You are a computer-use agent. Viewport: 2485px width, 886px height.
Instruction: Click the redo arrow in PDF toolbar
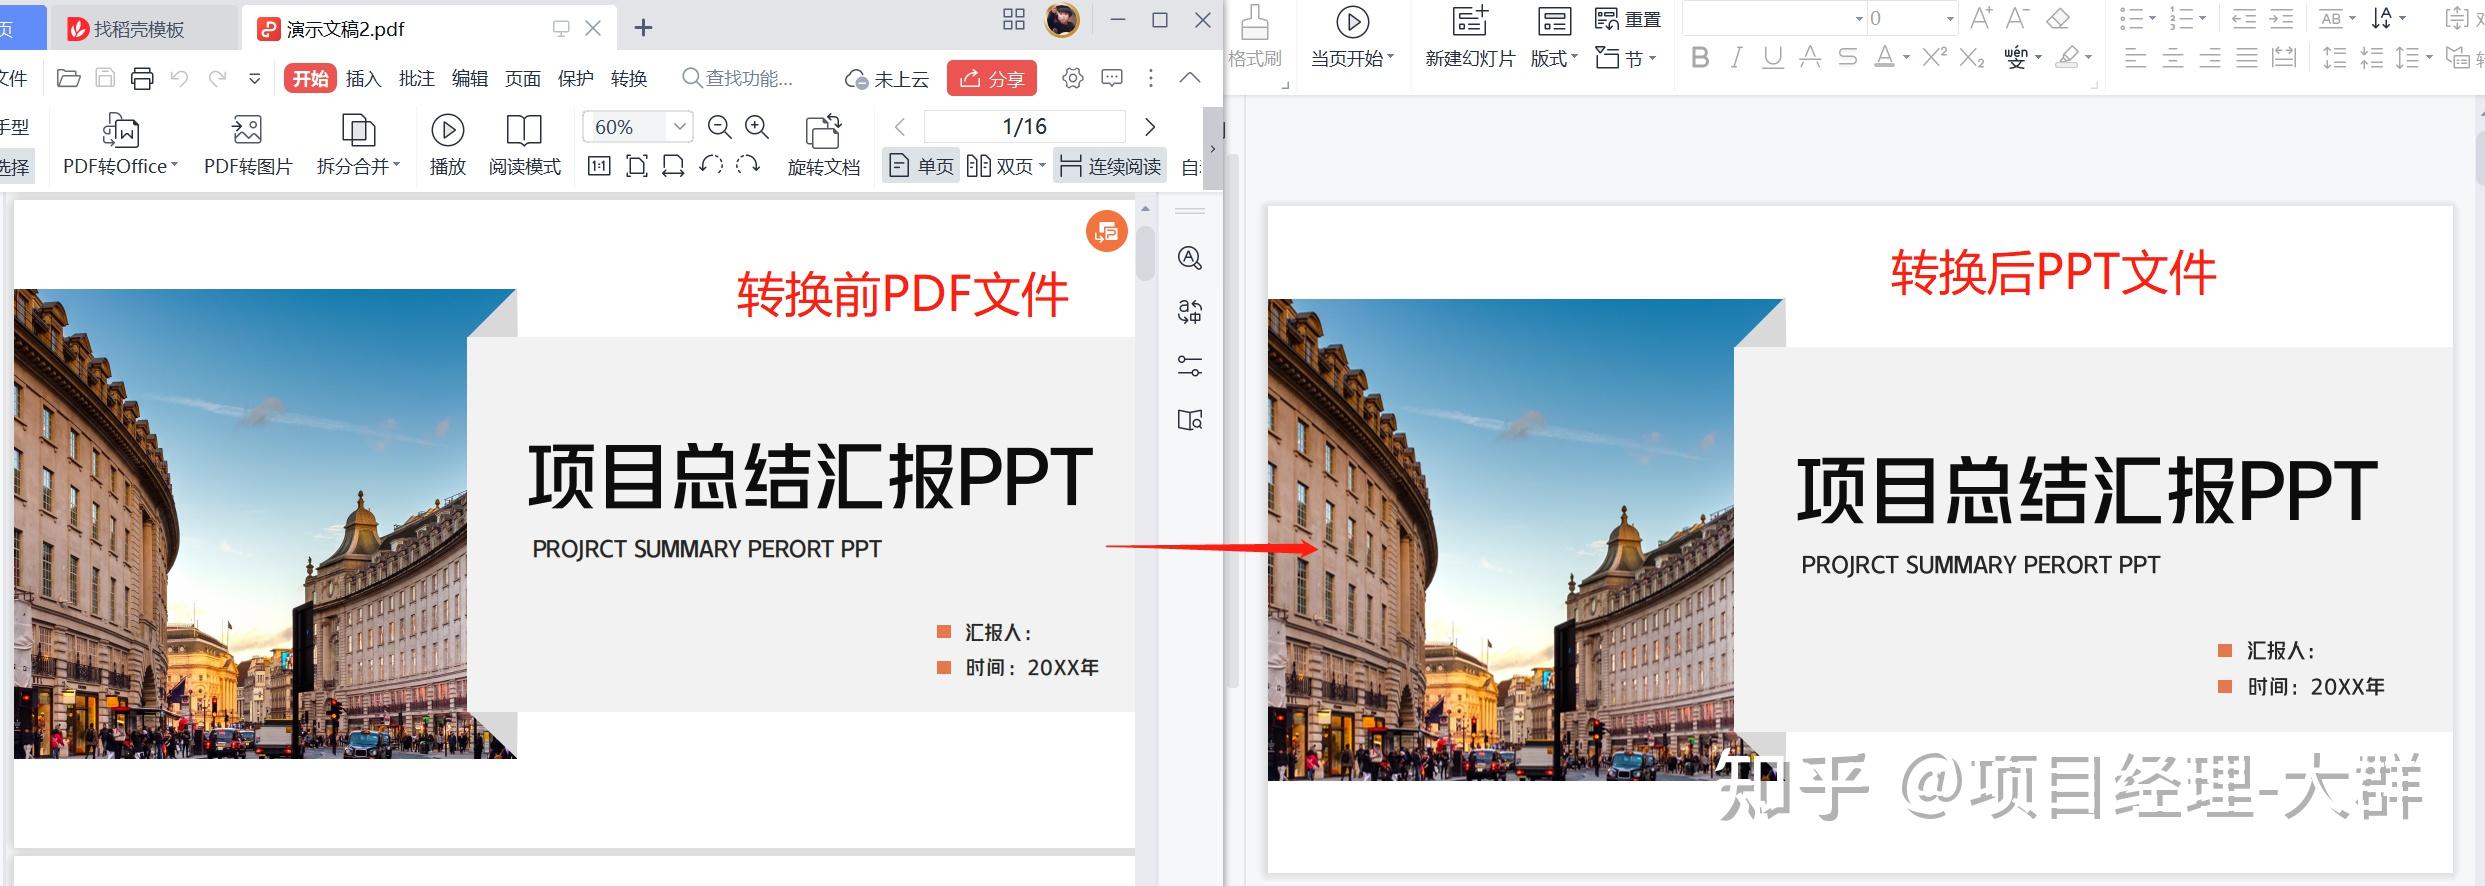217,78
